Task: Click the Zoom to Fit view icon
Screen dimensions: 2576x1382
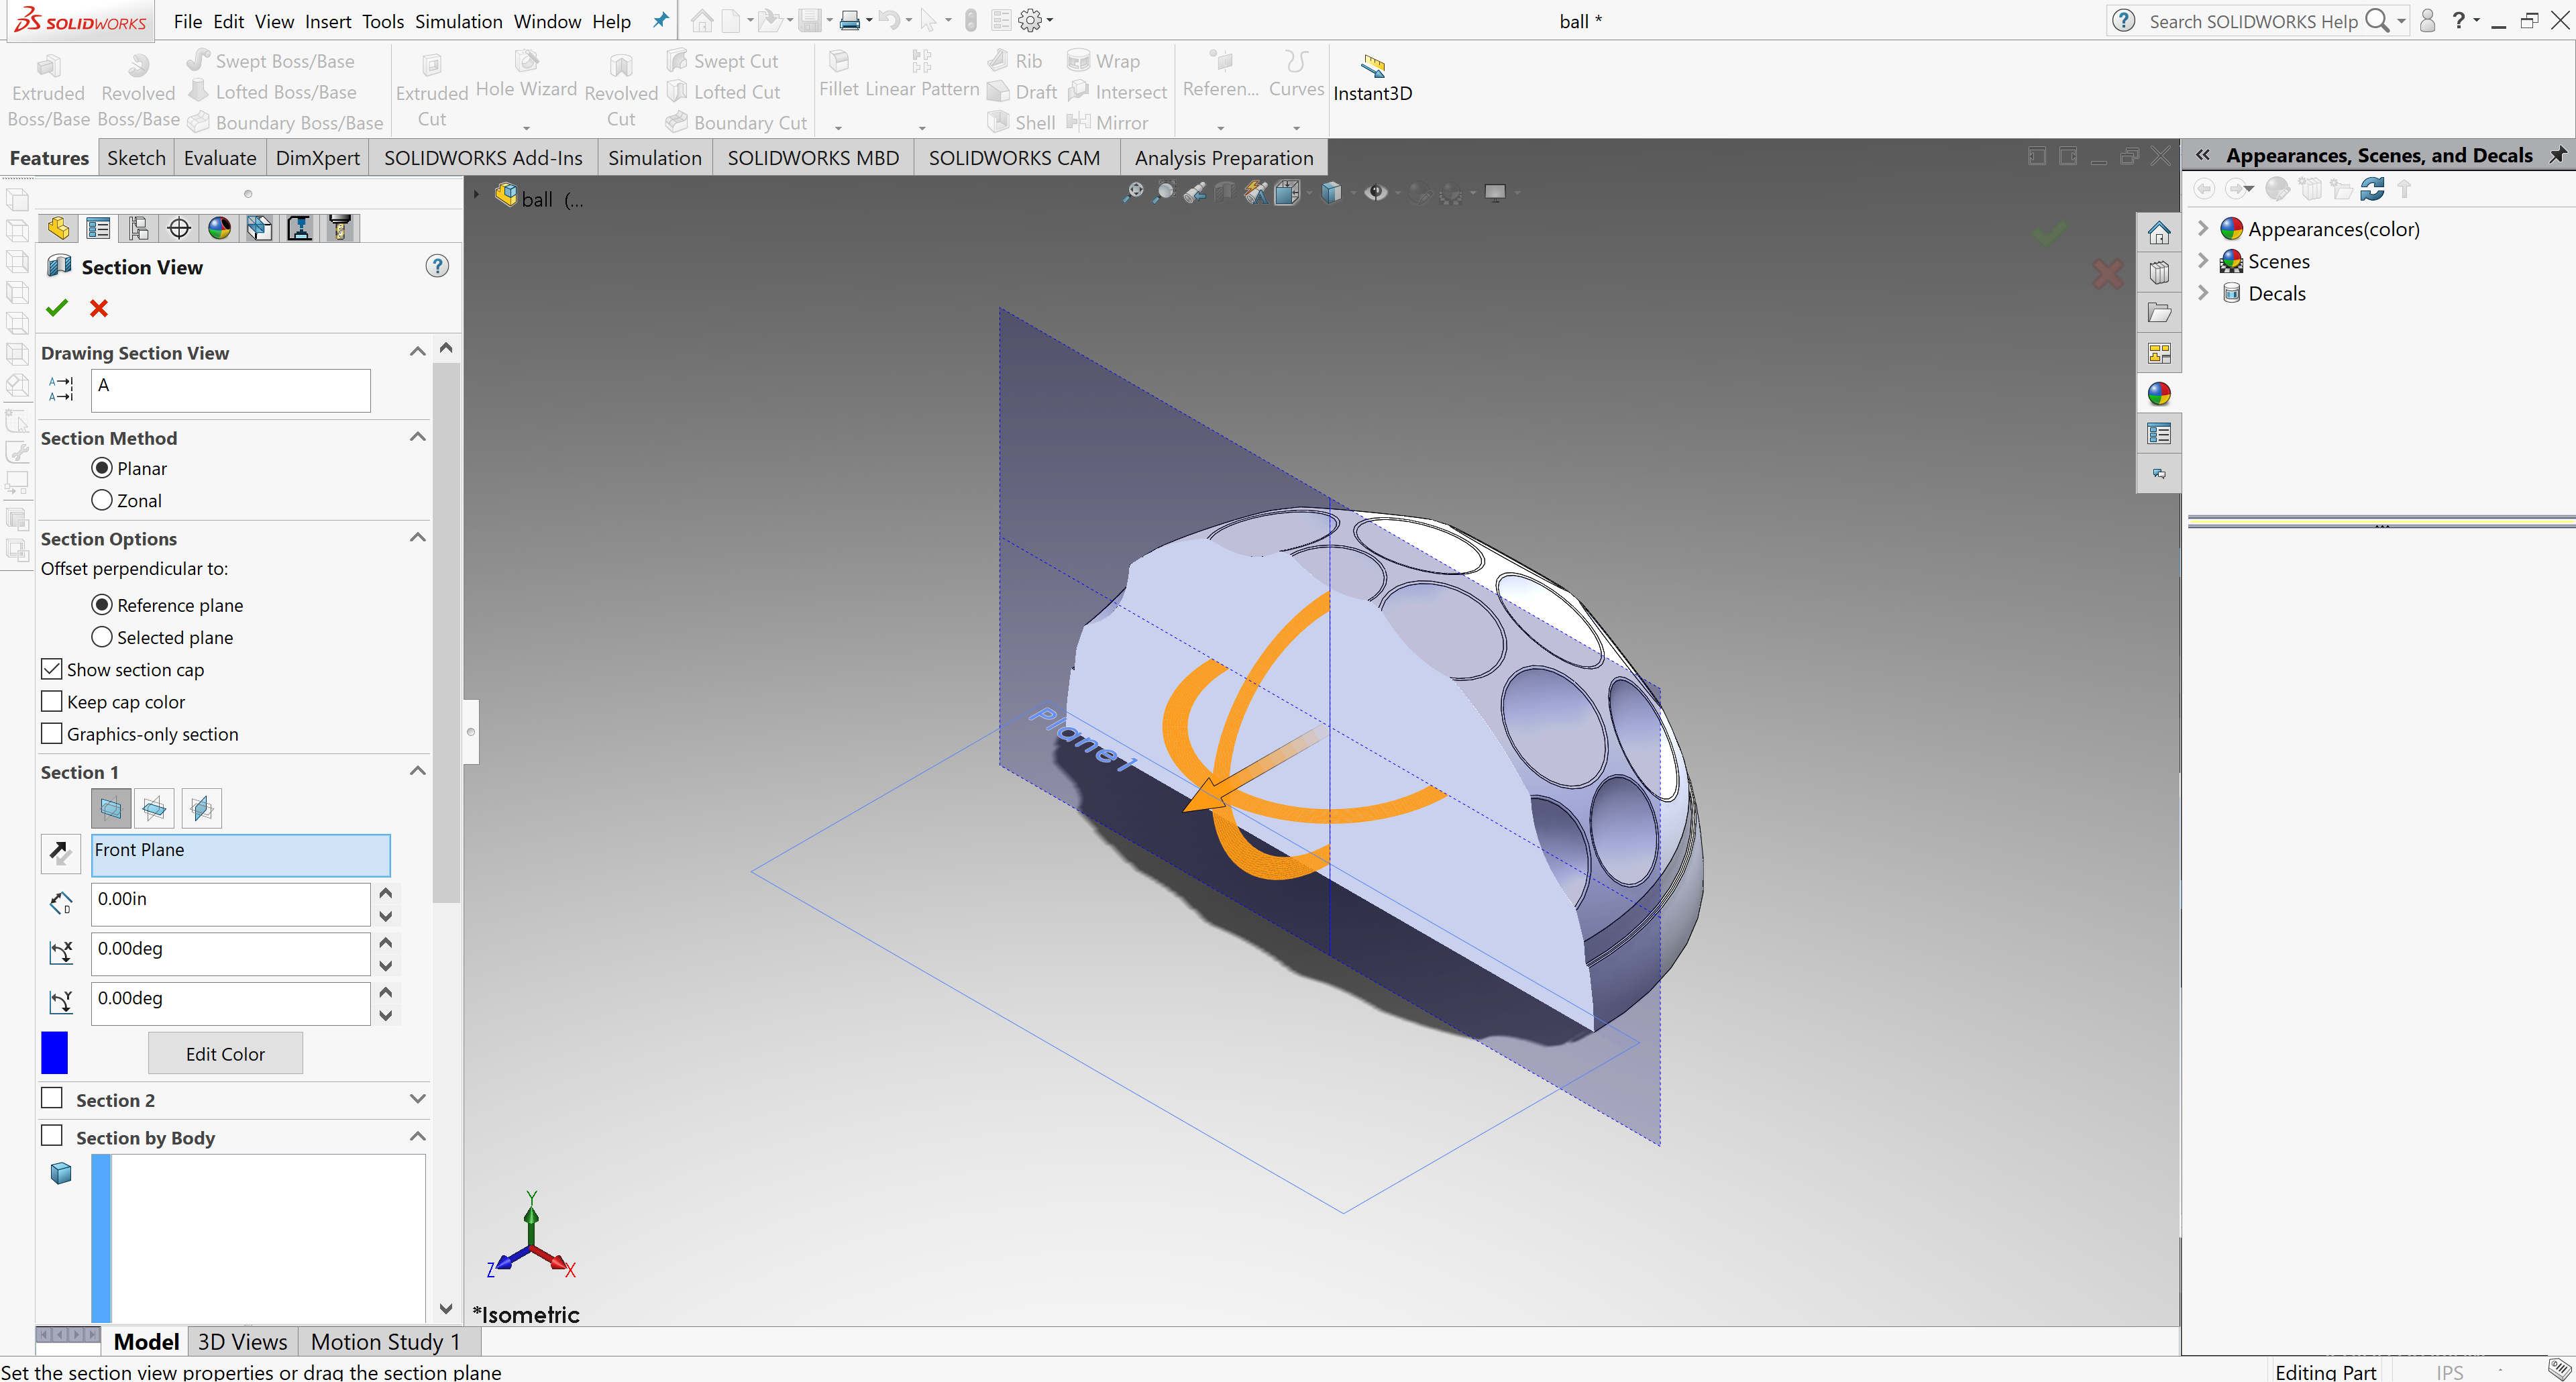Action: point(1133,192)
